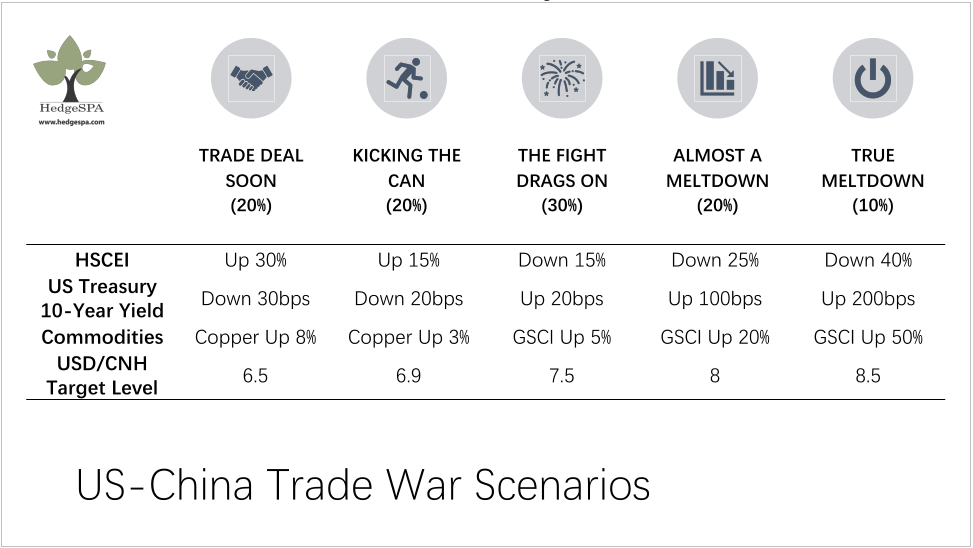The image size is (973, 548).
Task: Select the 7.5 USD/CNH target cell
Action: tap(562, 375)
